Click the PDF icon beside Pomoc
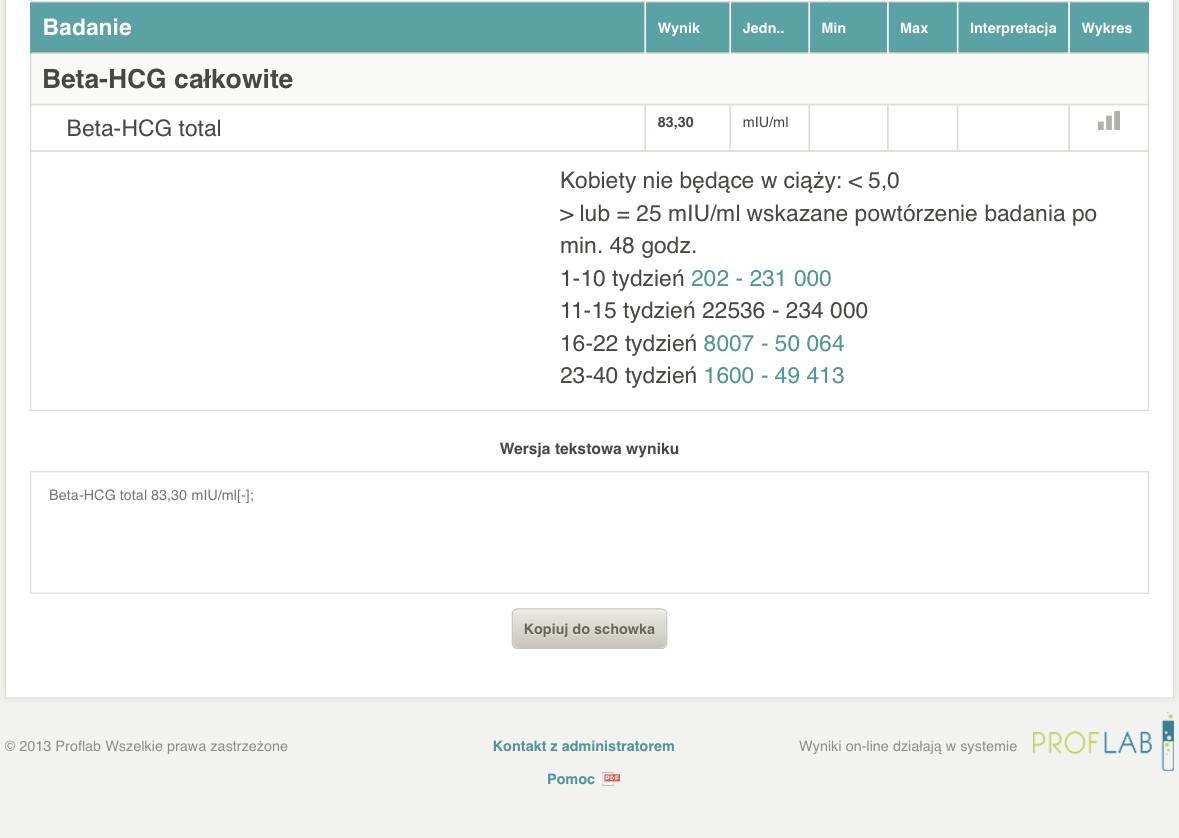Viewport: 1179px width, 838px height. point(611,779)
